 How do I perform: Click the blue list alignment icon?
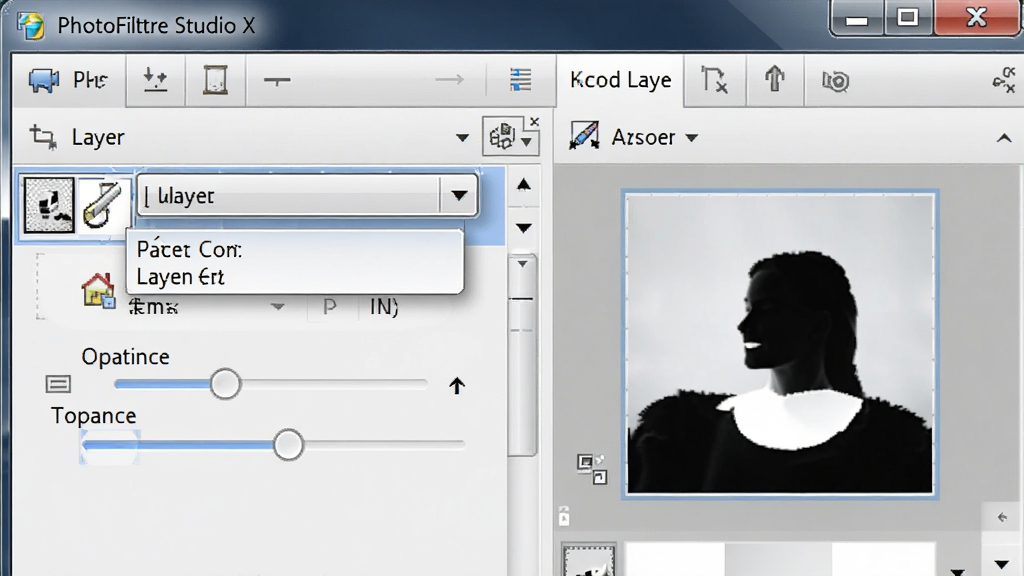tap(520, 80)
